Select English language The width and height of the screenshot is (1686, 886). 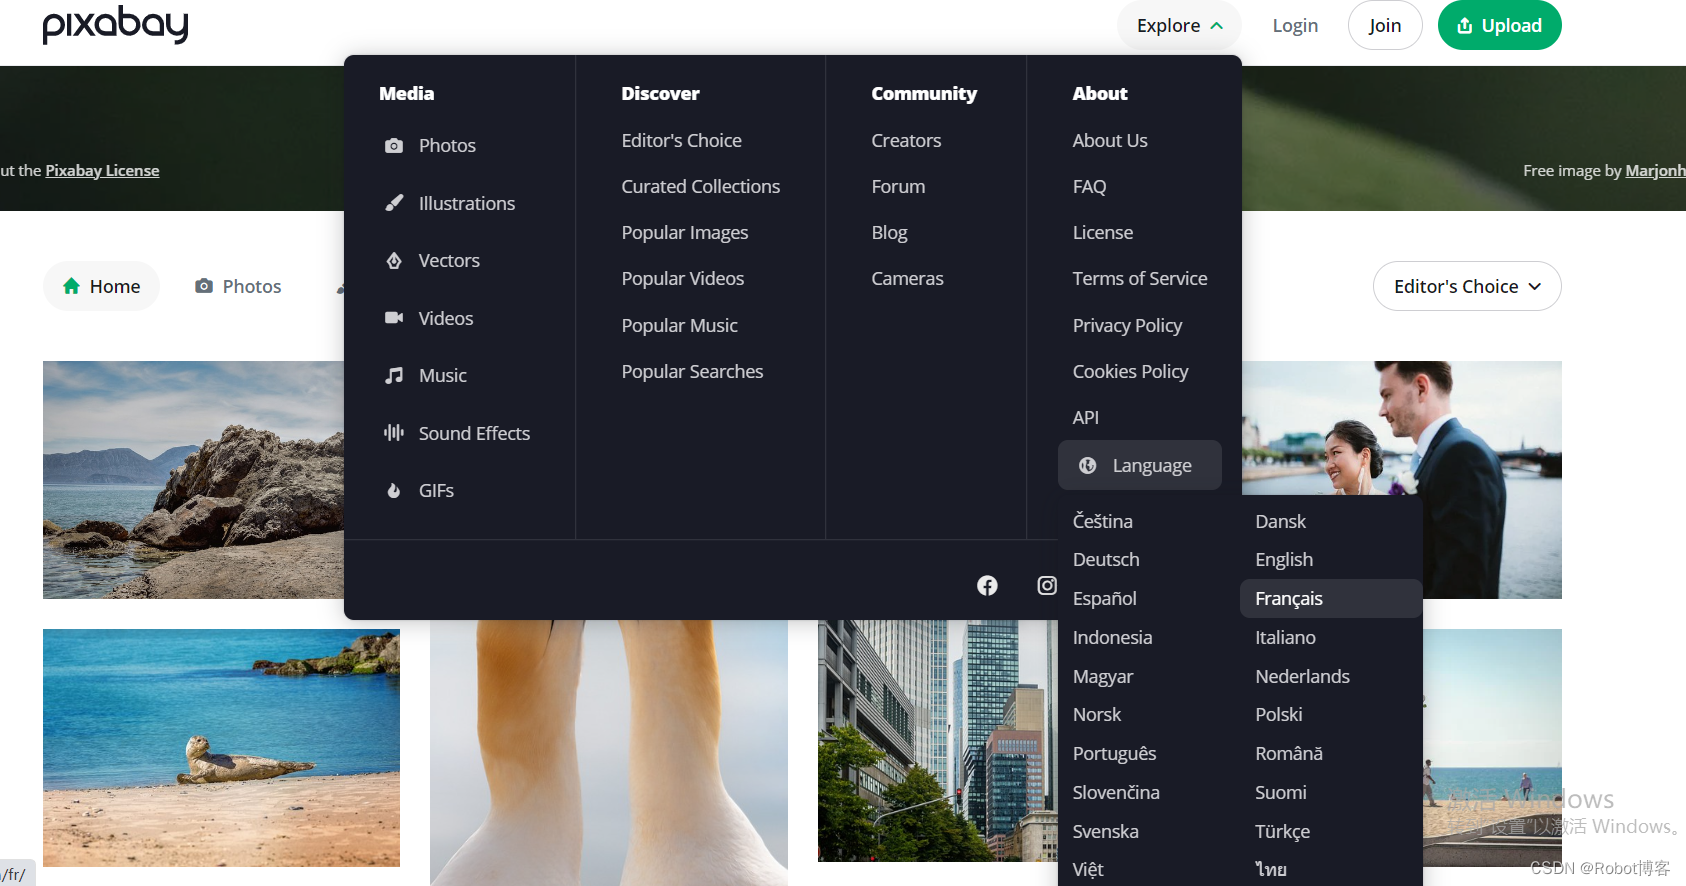[x=1284, y=560]
